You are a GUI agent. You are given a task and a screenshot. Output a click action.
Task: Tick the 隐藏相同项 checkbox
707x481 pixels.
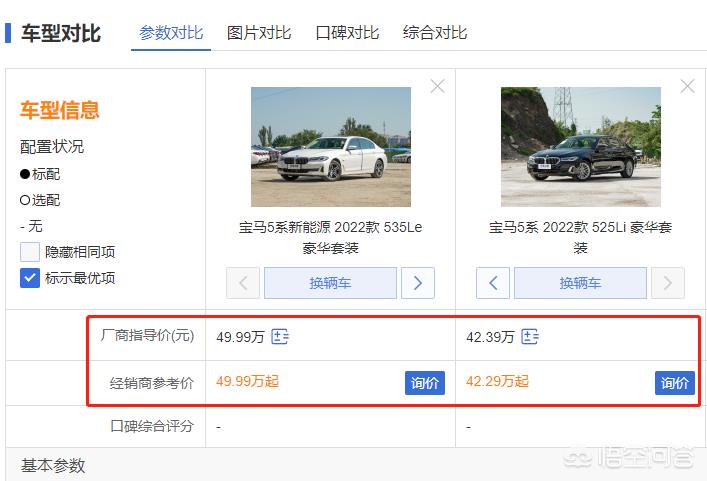pyautogui.click(x=30, y=252)
